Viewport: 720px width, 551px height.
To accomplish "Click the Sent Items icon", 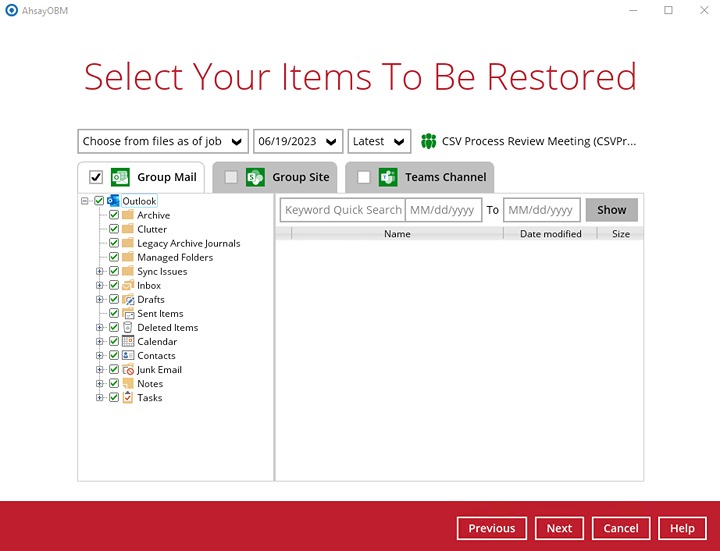I will pyautogui.click(x=128, y=314).
